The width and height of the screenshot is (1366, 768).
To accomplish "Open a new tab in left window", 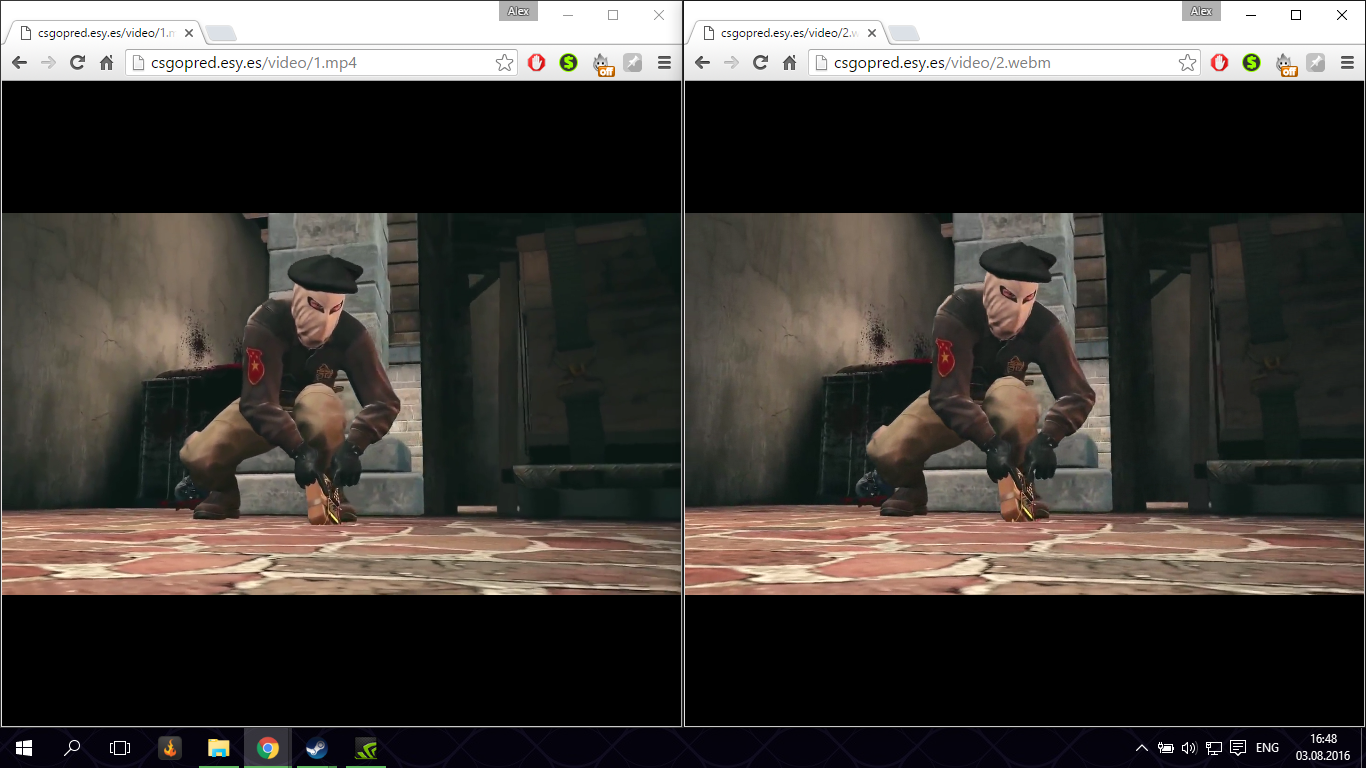I will pos(221,34).
